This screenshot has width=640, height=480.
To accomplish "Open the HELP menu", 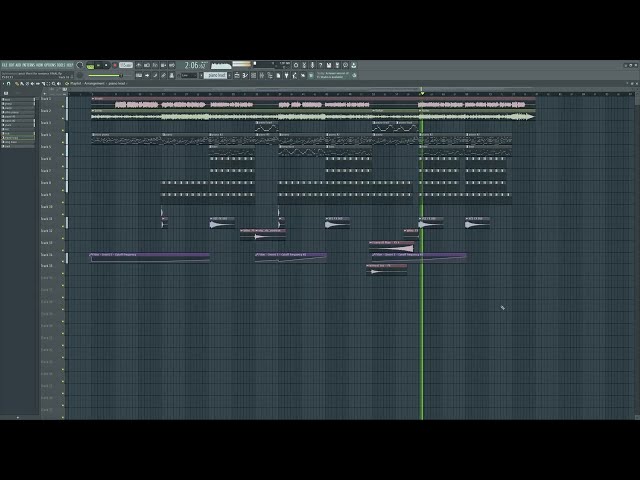I will pos(70,65).
